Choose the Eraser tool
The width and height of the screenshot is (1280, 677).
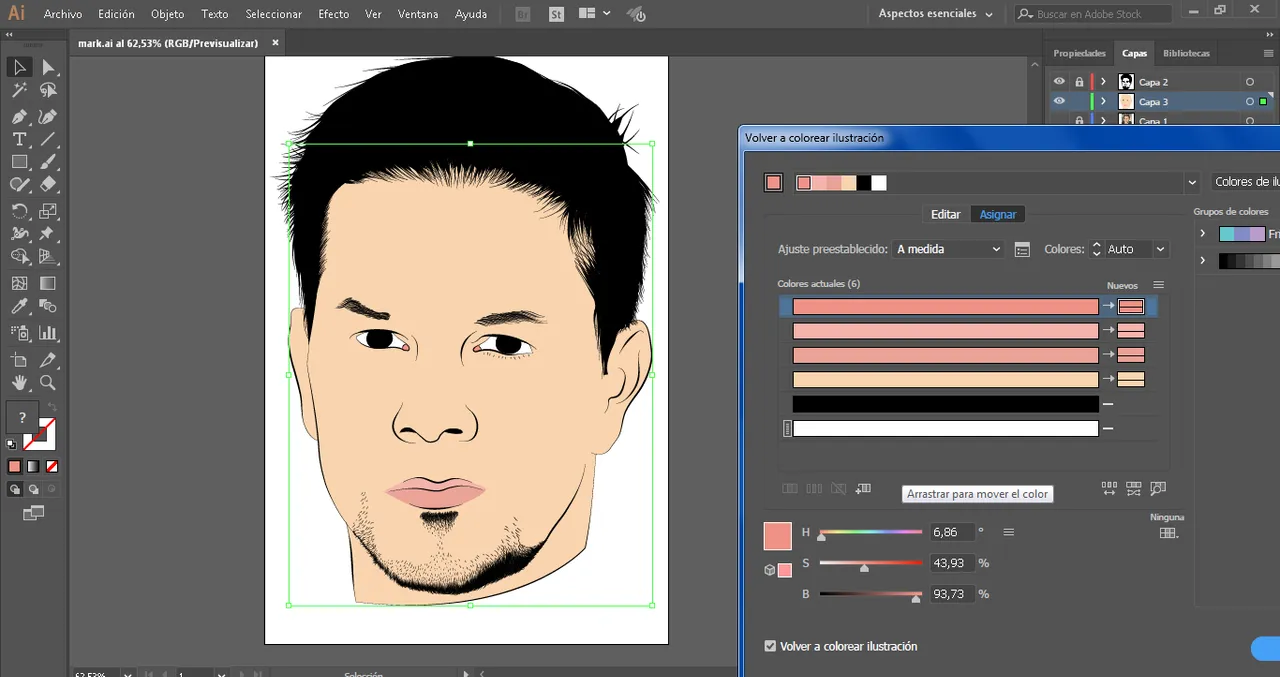coord(47,185)
